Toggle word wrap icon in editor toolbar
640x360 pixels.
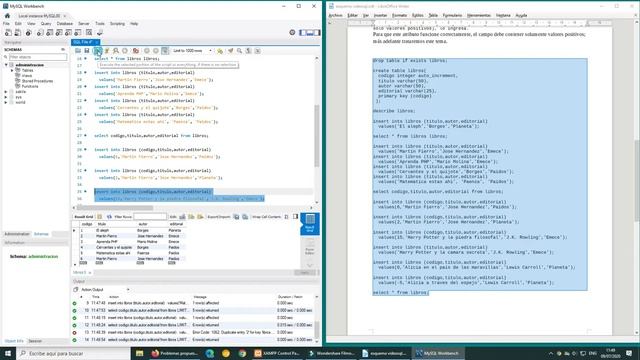point(258,51)
